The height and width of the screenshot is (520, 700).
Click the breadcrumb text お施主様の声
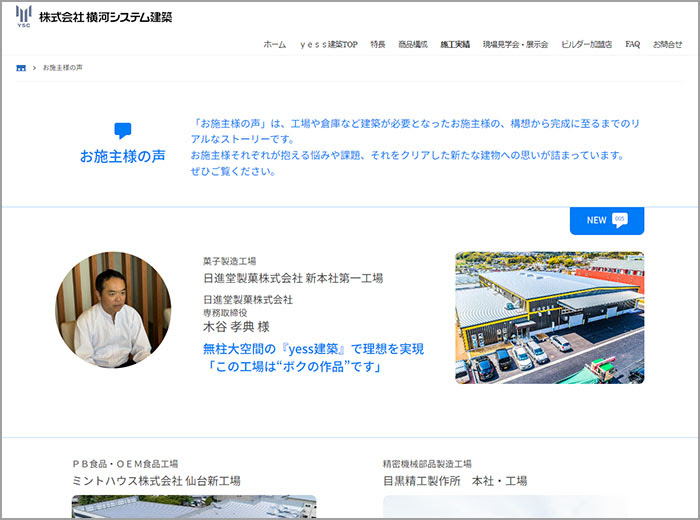62,68
